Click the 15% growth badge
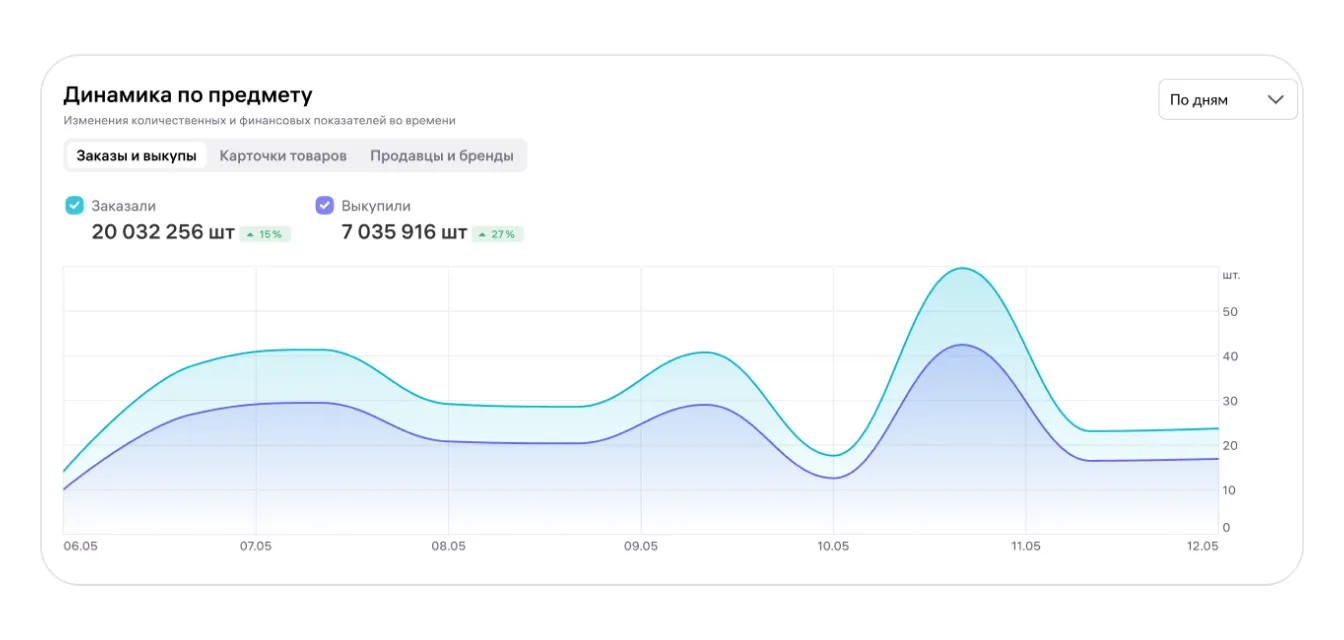This screenshot has height=640, width=1344. (x=265, y=234)
